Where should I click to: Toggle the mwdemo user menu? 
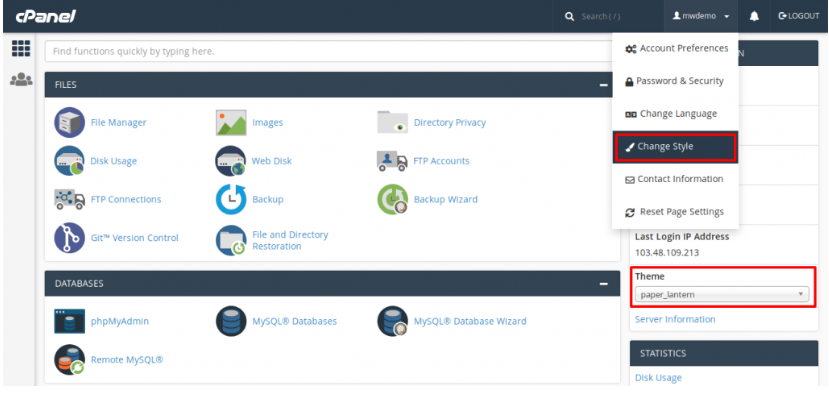(x=701, y=16)
